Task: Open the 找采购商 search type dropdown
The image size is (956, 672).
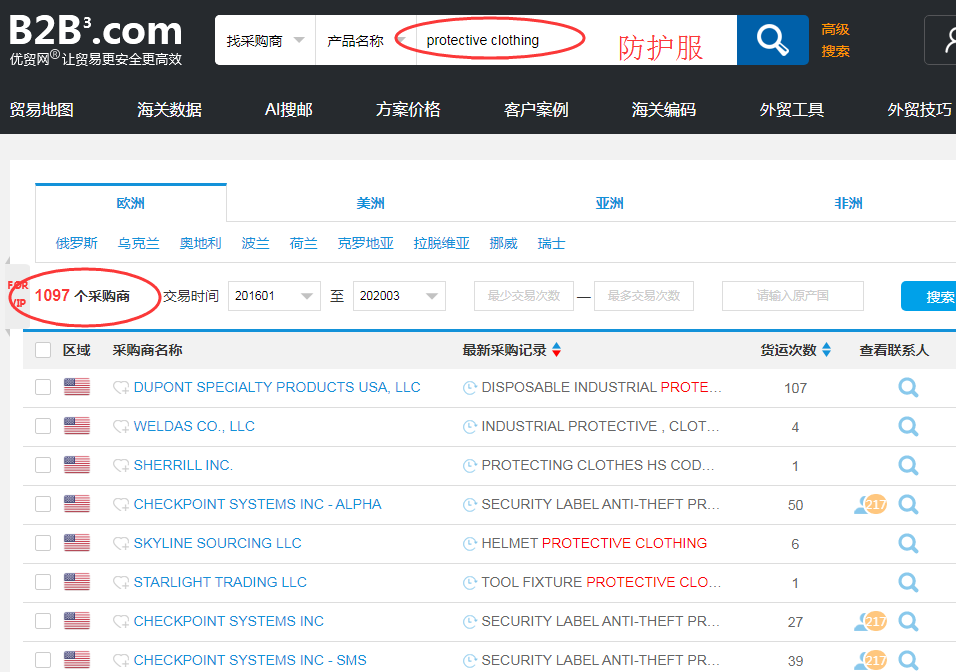Action: 265,40
